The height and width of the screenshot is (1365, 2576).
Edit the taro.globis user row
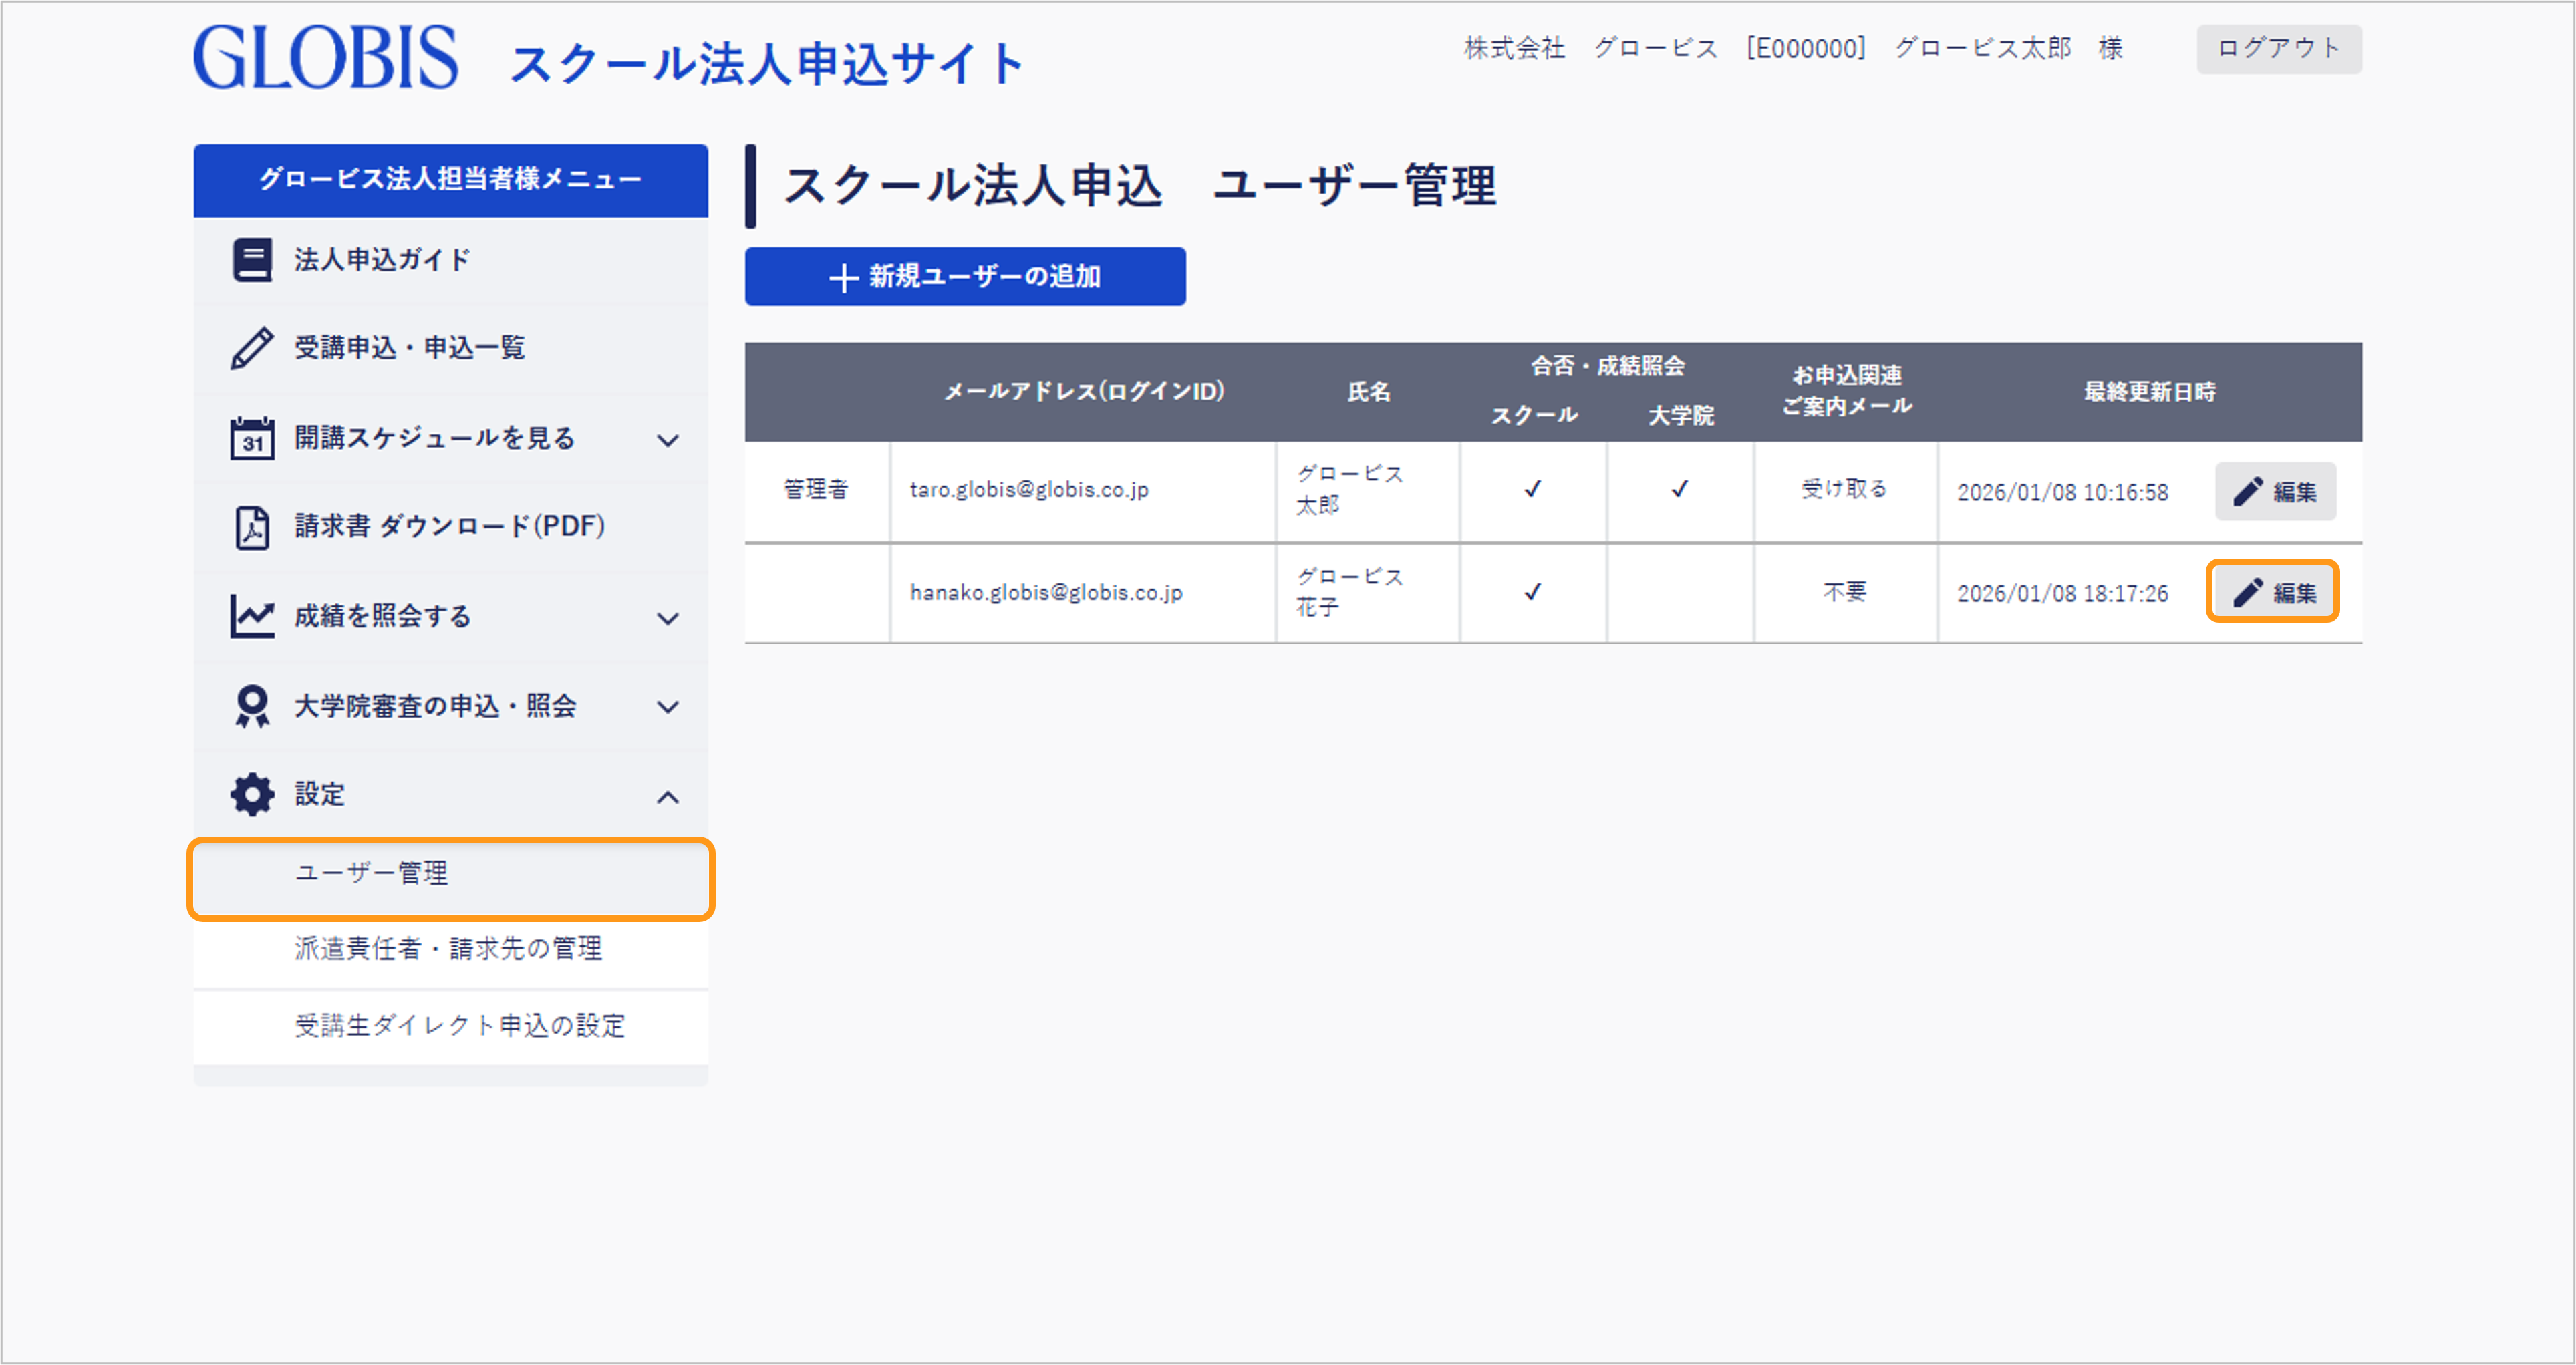(x=2275, y=492)
